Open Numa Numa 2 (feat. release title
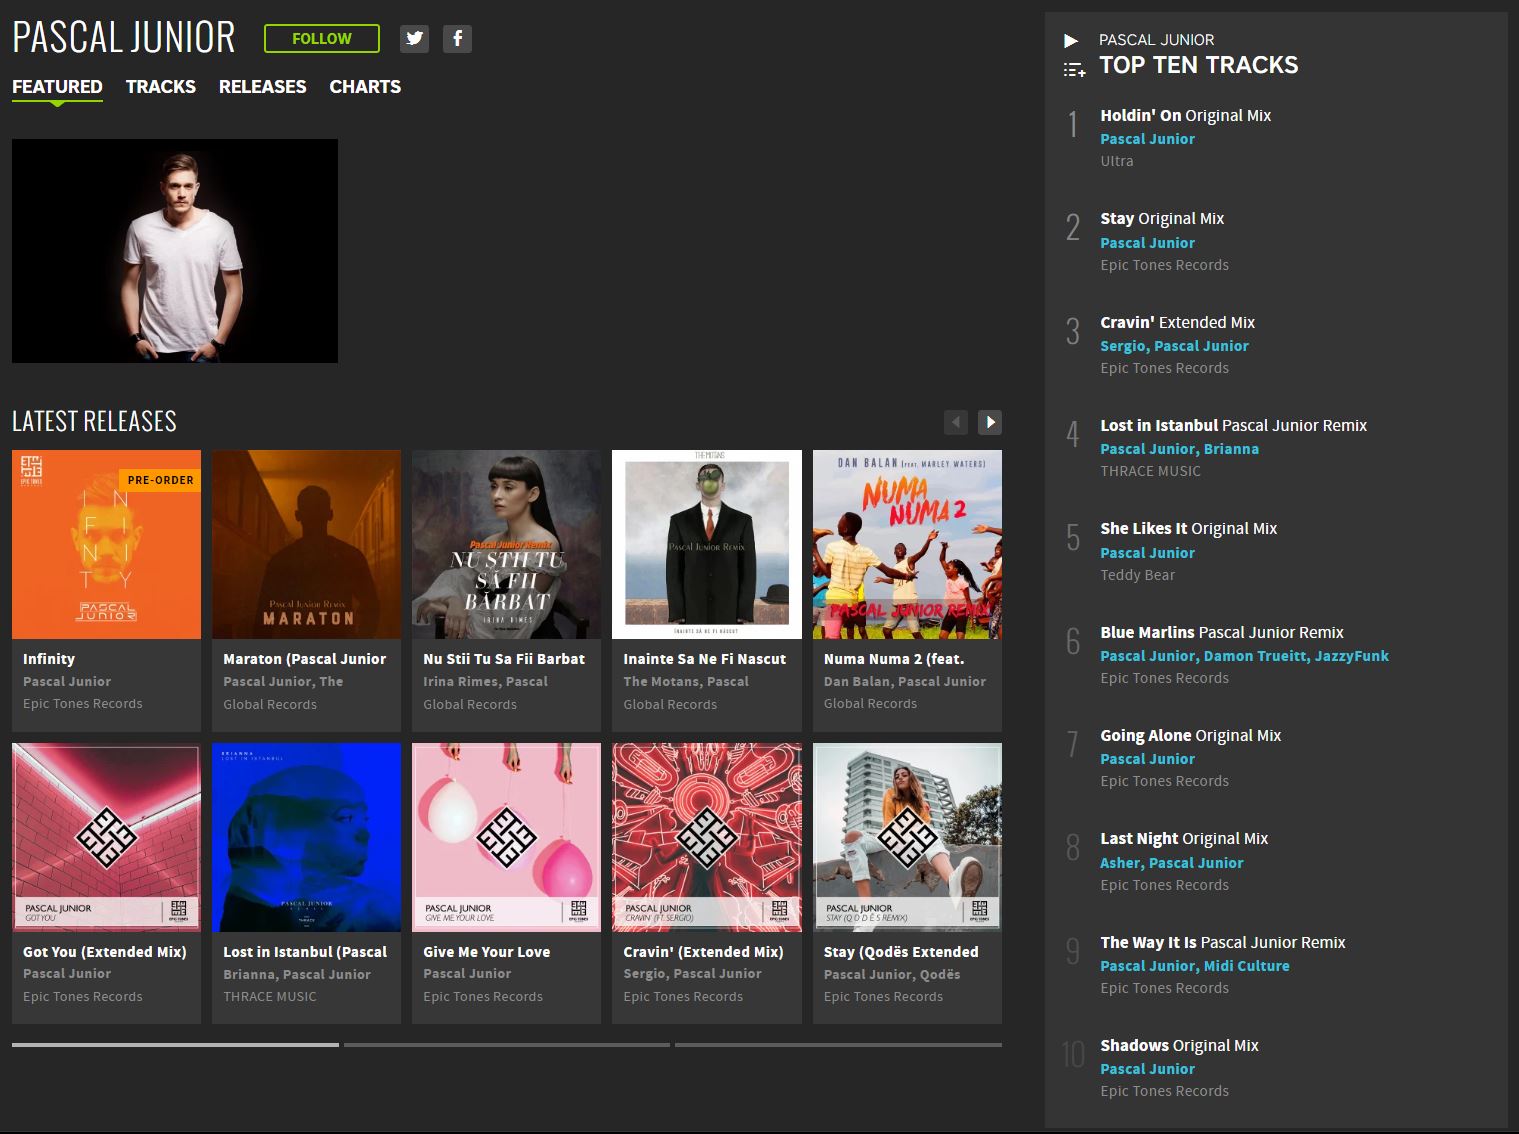Viewport: 1519px width, 1134px height. 894,659
